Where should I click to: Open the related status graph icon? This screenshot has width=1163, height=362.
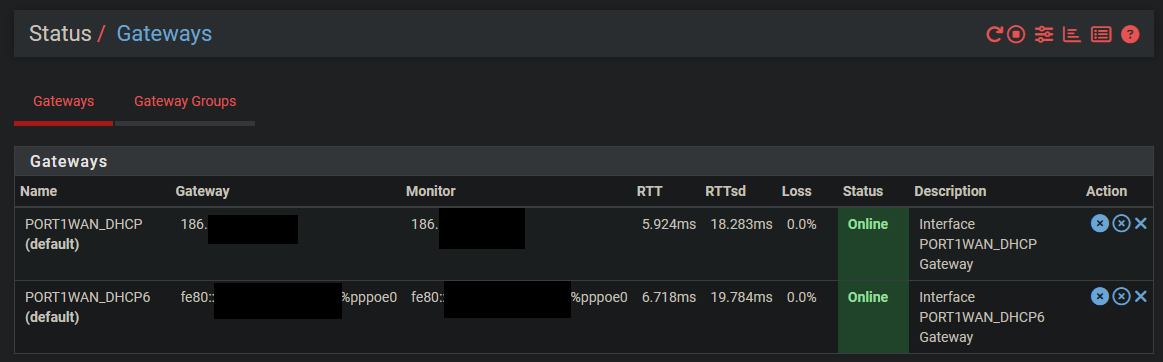tap(1072, 33)
